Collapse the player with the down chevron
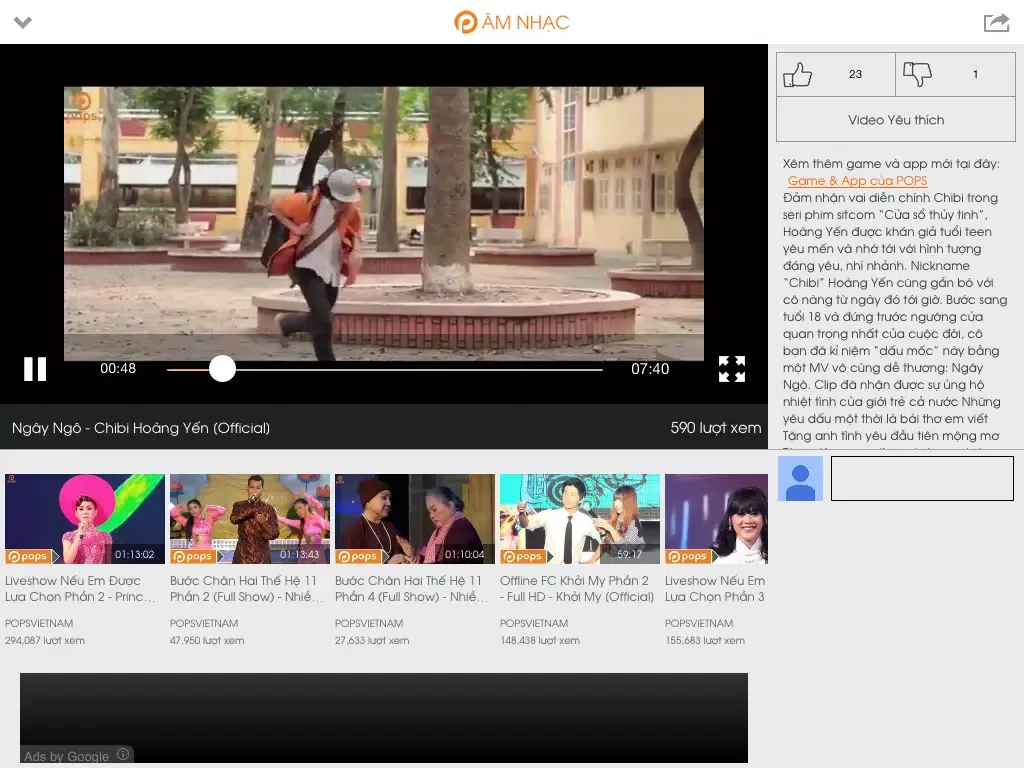Image resolution: width=1024 pixels, height=768 pixels. click(x=23, y=23)
